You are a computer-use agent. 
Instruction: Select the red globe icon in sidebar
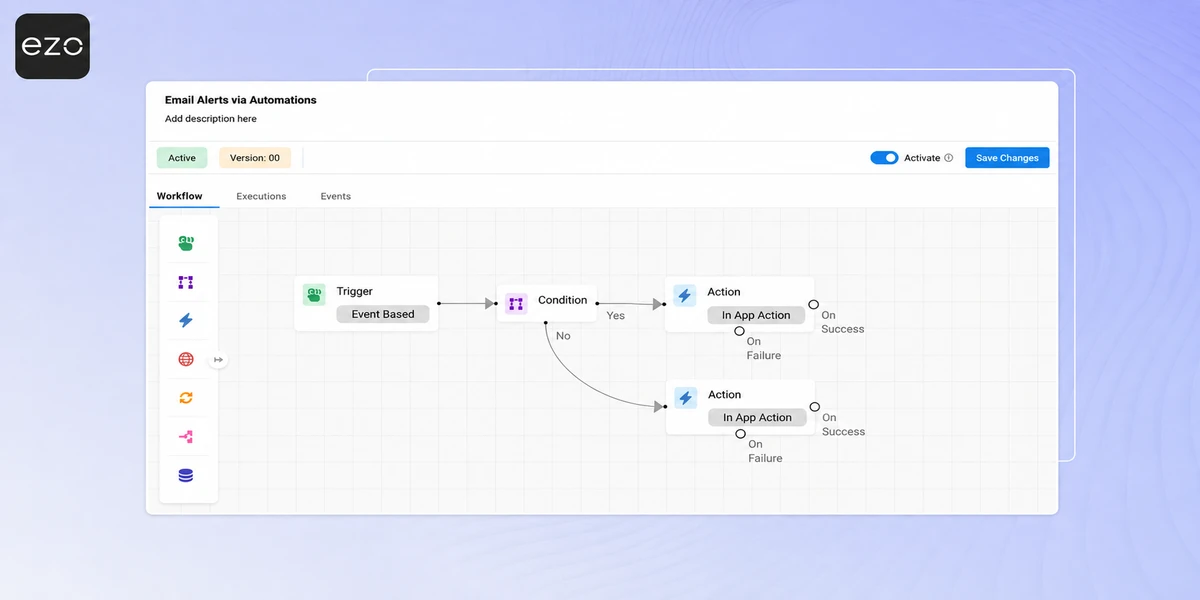click(186, 359)
